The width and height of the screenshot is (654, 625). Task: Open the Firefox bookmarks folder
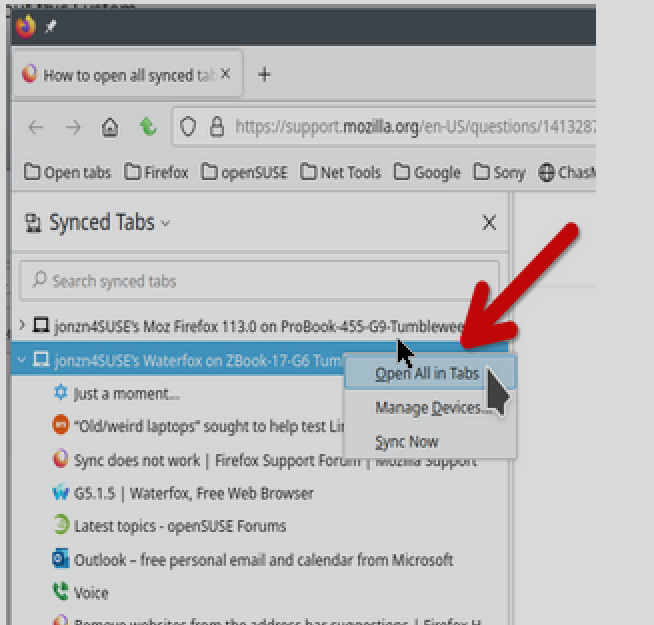pyautogui.click(x=156, y=172)
